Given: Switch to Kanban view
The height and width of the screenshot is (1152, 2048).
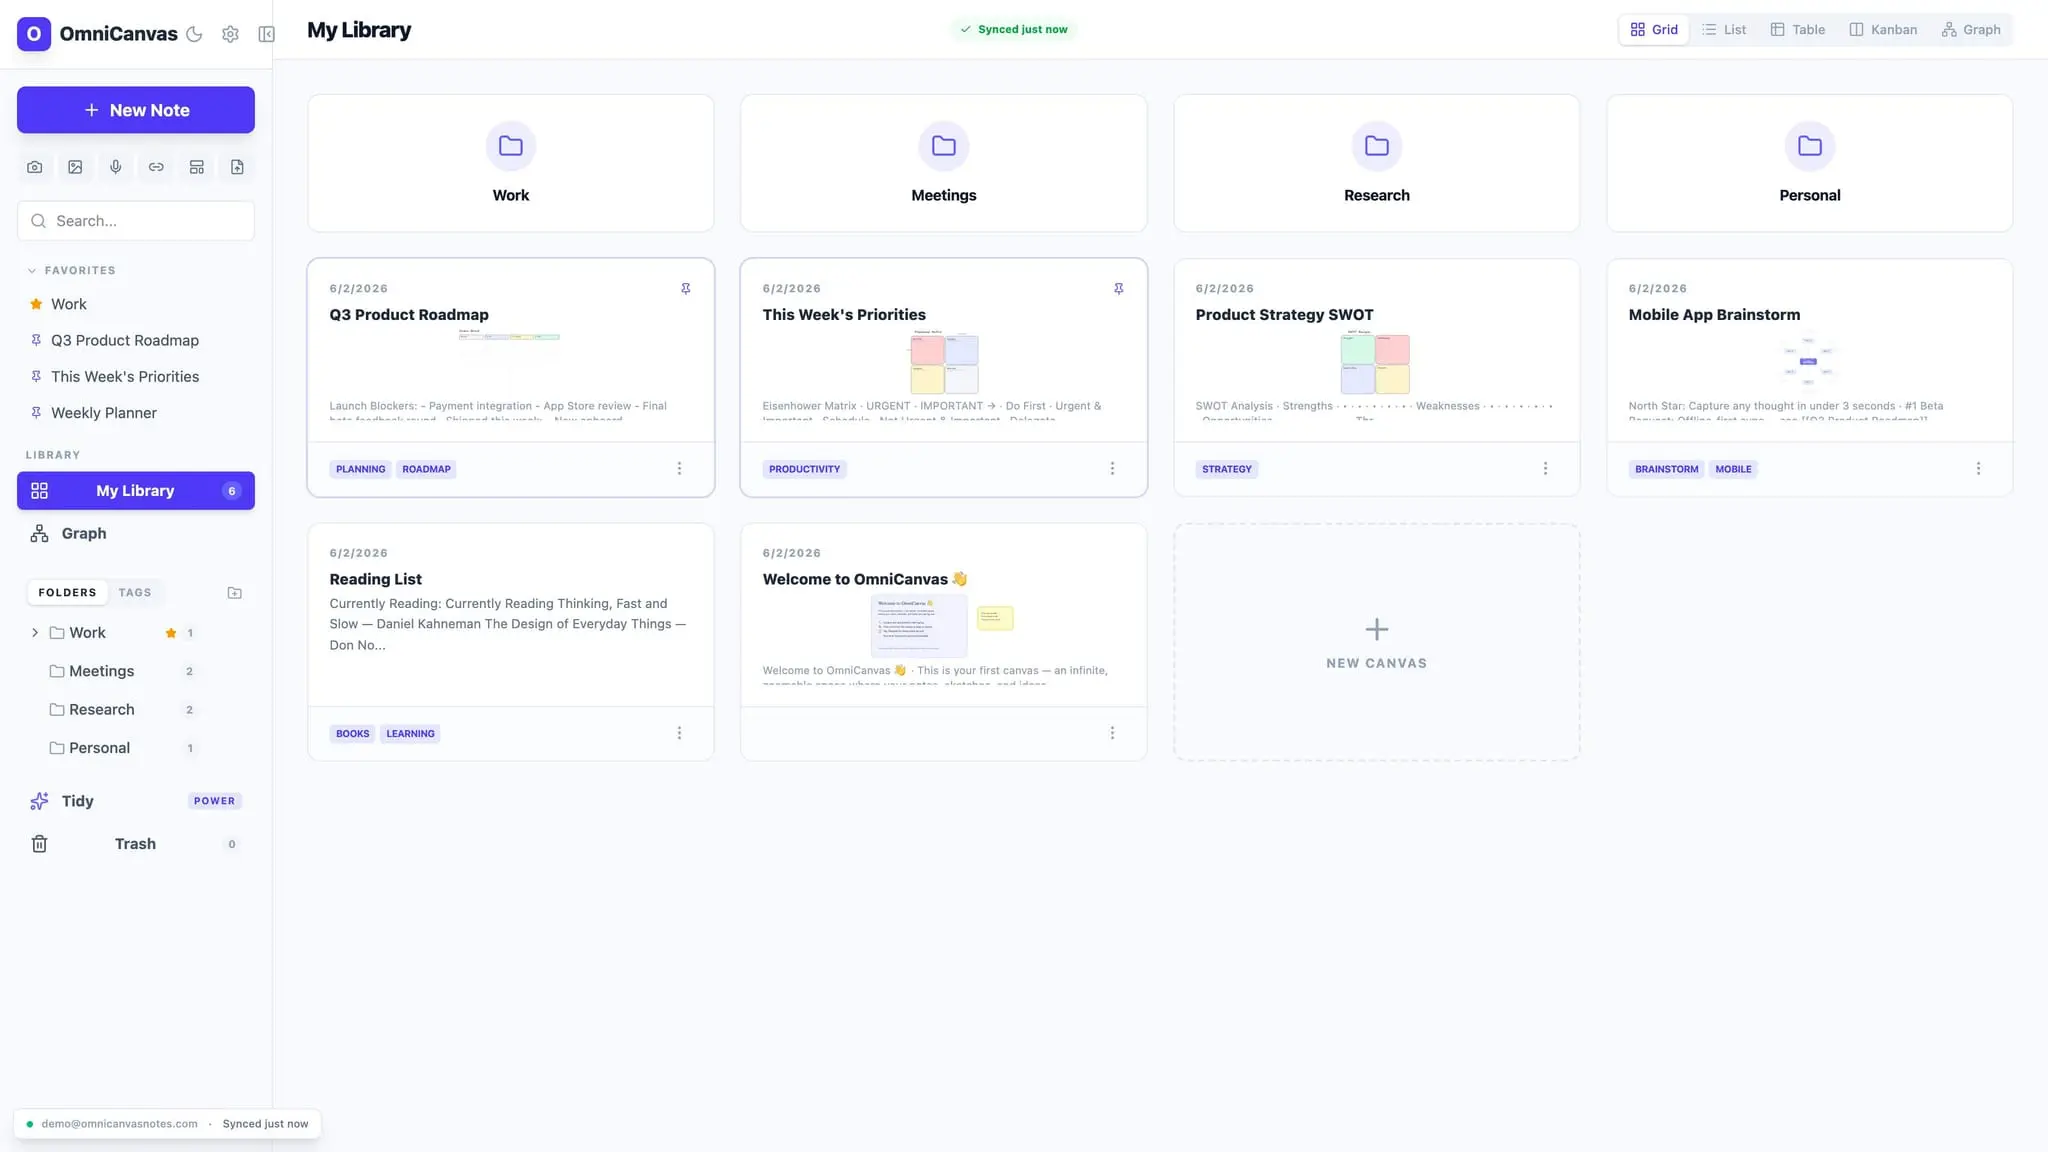Looking at the screenshot, I should click(x=1883, y=30).
